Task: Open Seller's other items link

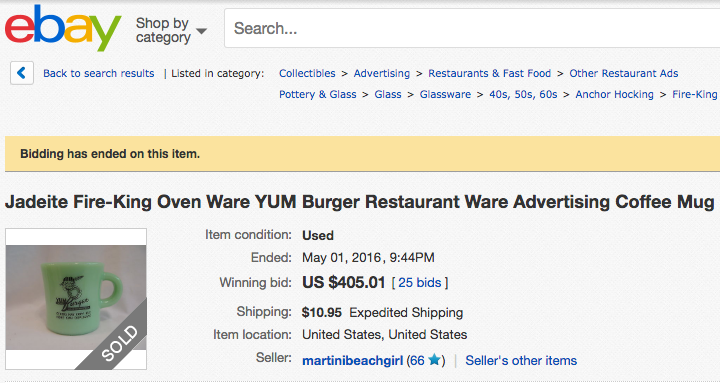Action: point(521,361)
